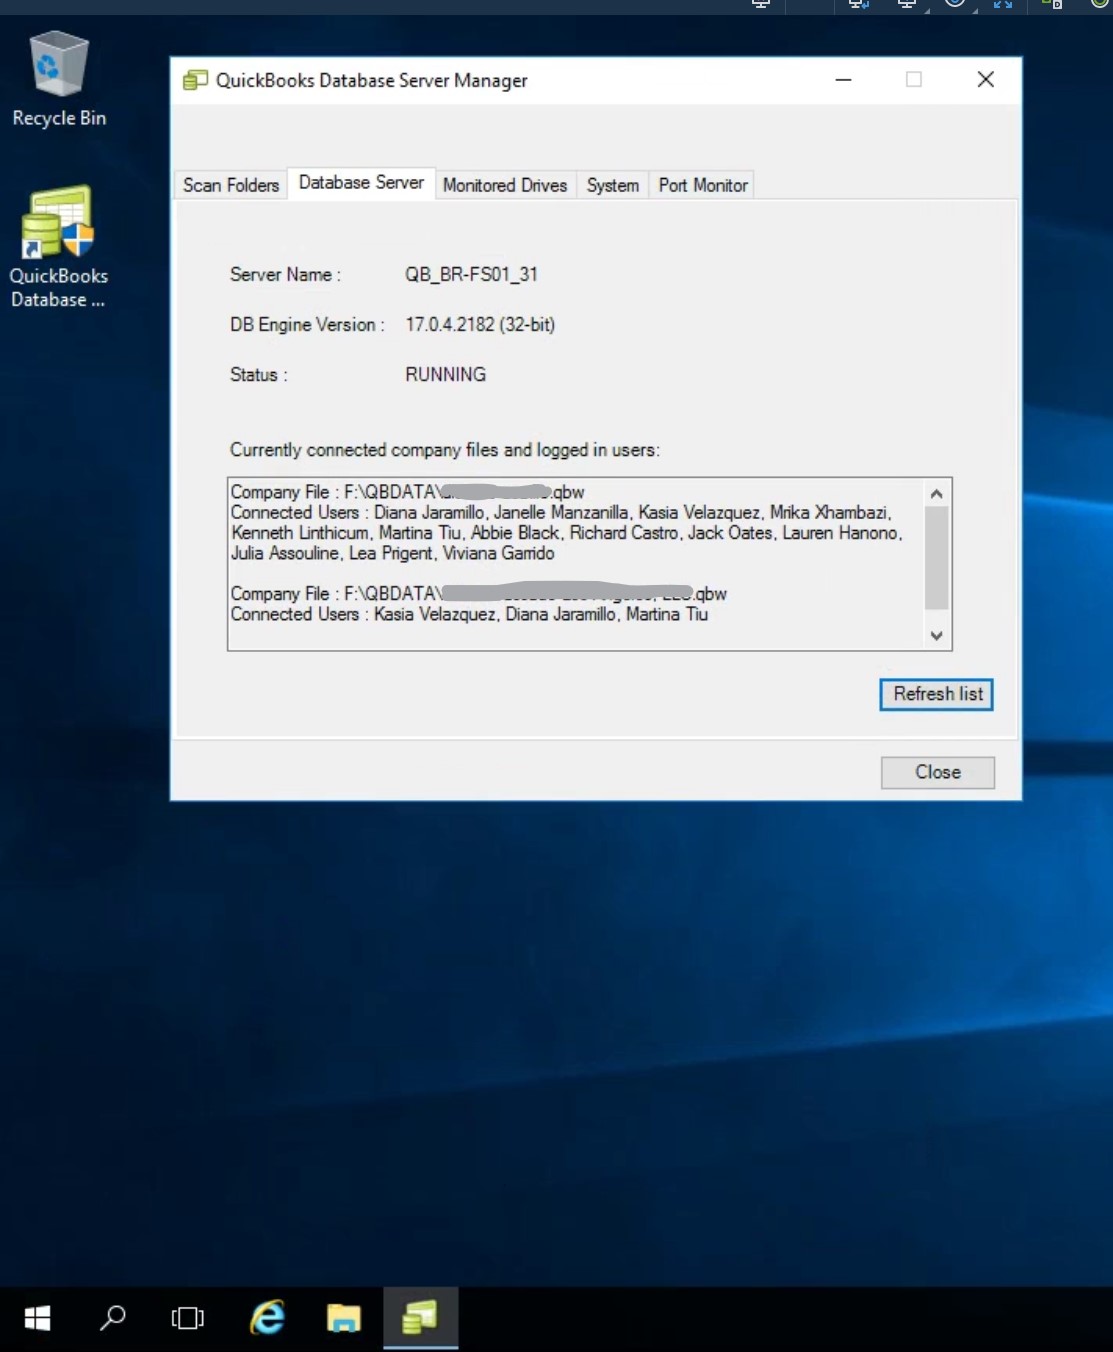Select the QuickBooks Database Server Manager taskbar icon

coord(420,1318)
